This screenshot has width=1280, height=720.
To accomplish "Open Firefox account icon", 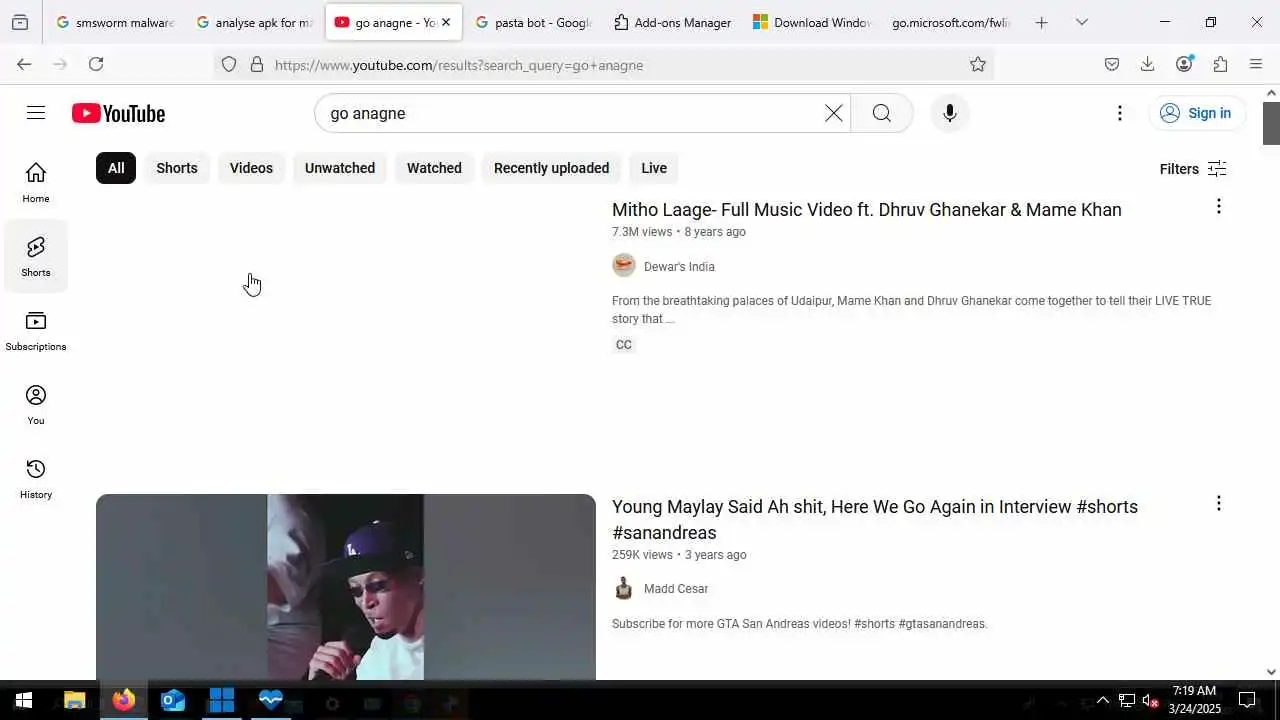I will click(x=1184, y=64).
